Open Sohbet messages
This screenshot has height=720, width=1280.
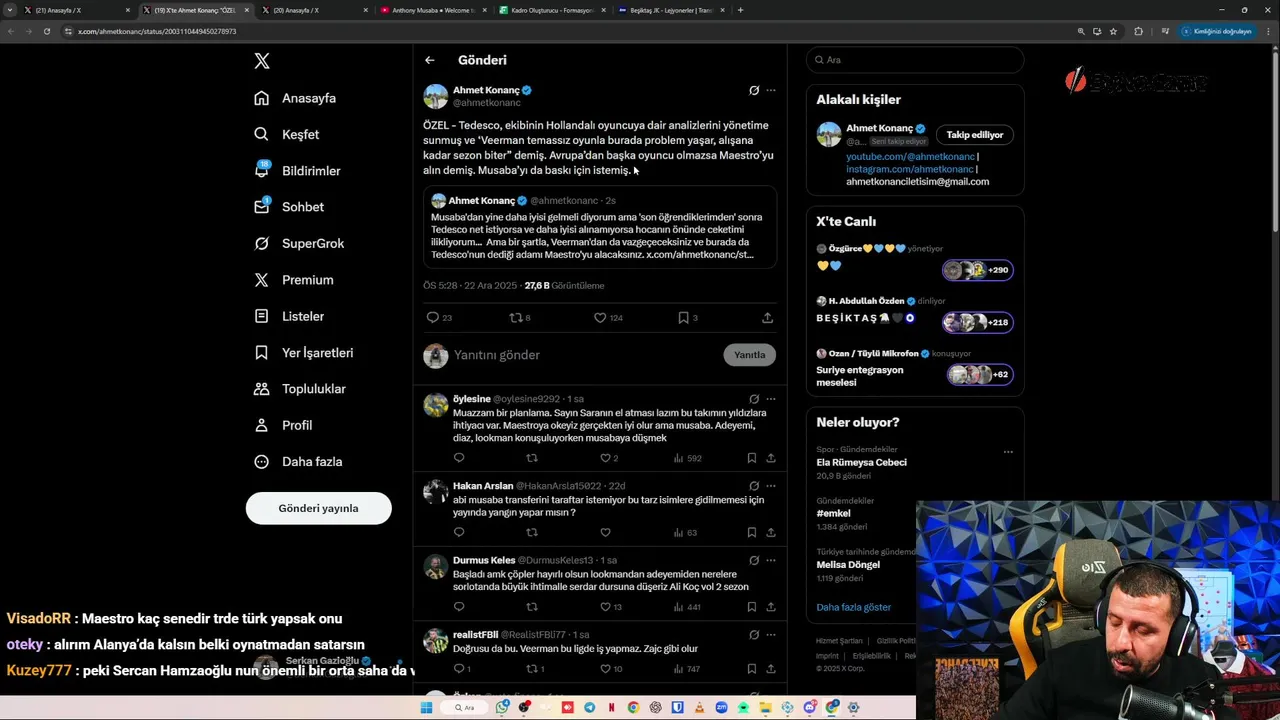(x=289, y=207)
